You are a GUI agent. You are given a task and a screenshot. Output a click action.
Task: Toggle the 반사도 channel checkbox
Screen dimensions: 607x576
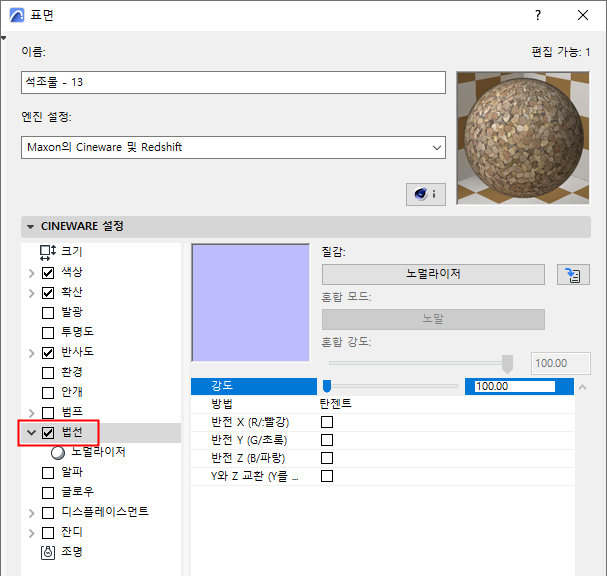pos(48,353)
